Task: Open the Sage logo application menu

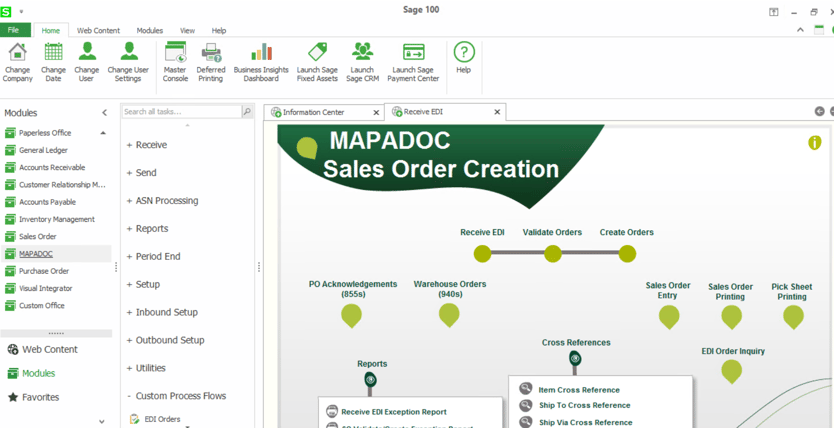Action: pyautogui.click(x=5, y=10)
